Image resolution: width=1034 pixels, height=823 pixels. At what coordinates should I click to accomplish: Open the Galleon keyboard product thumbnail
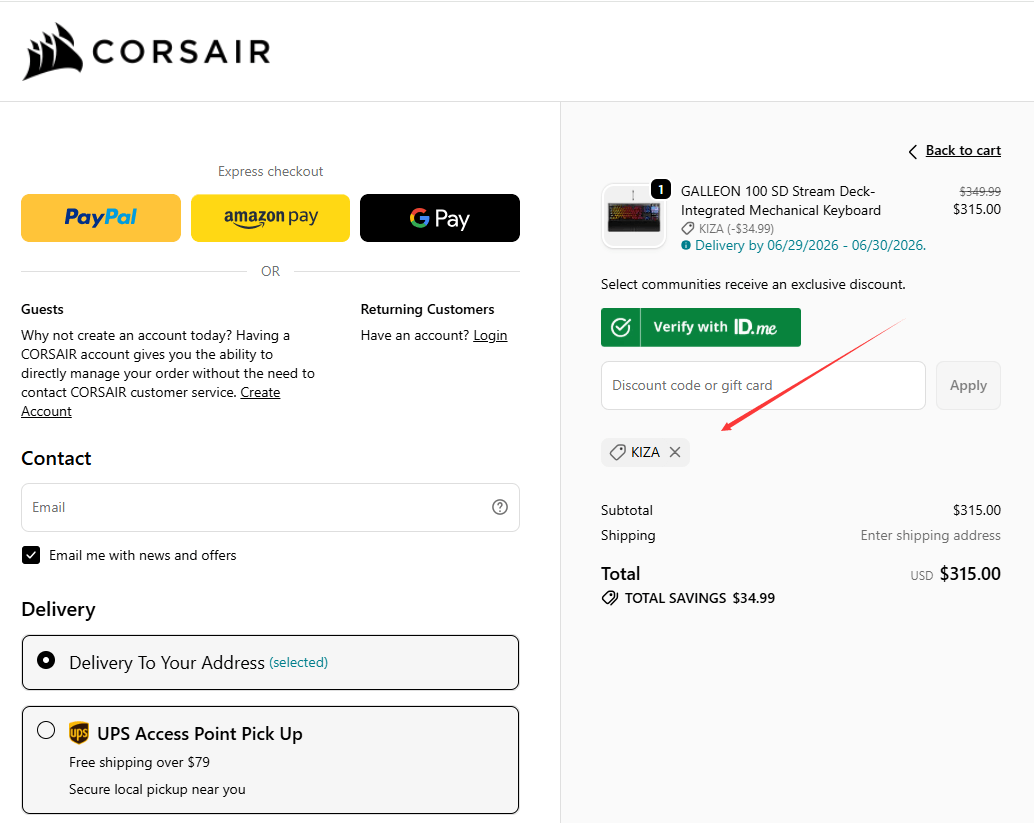634,216
